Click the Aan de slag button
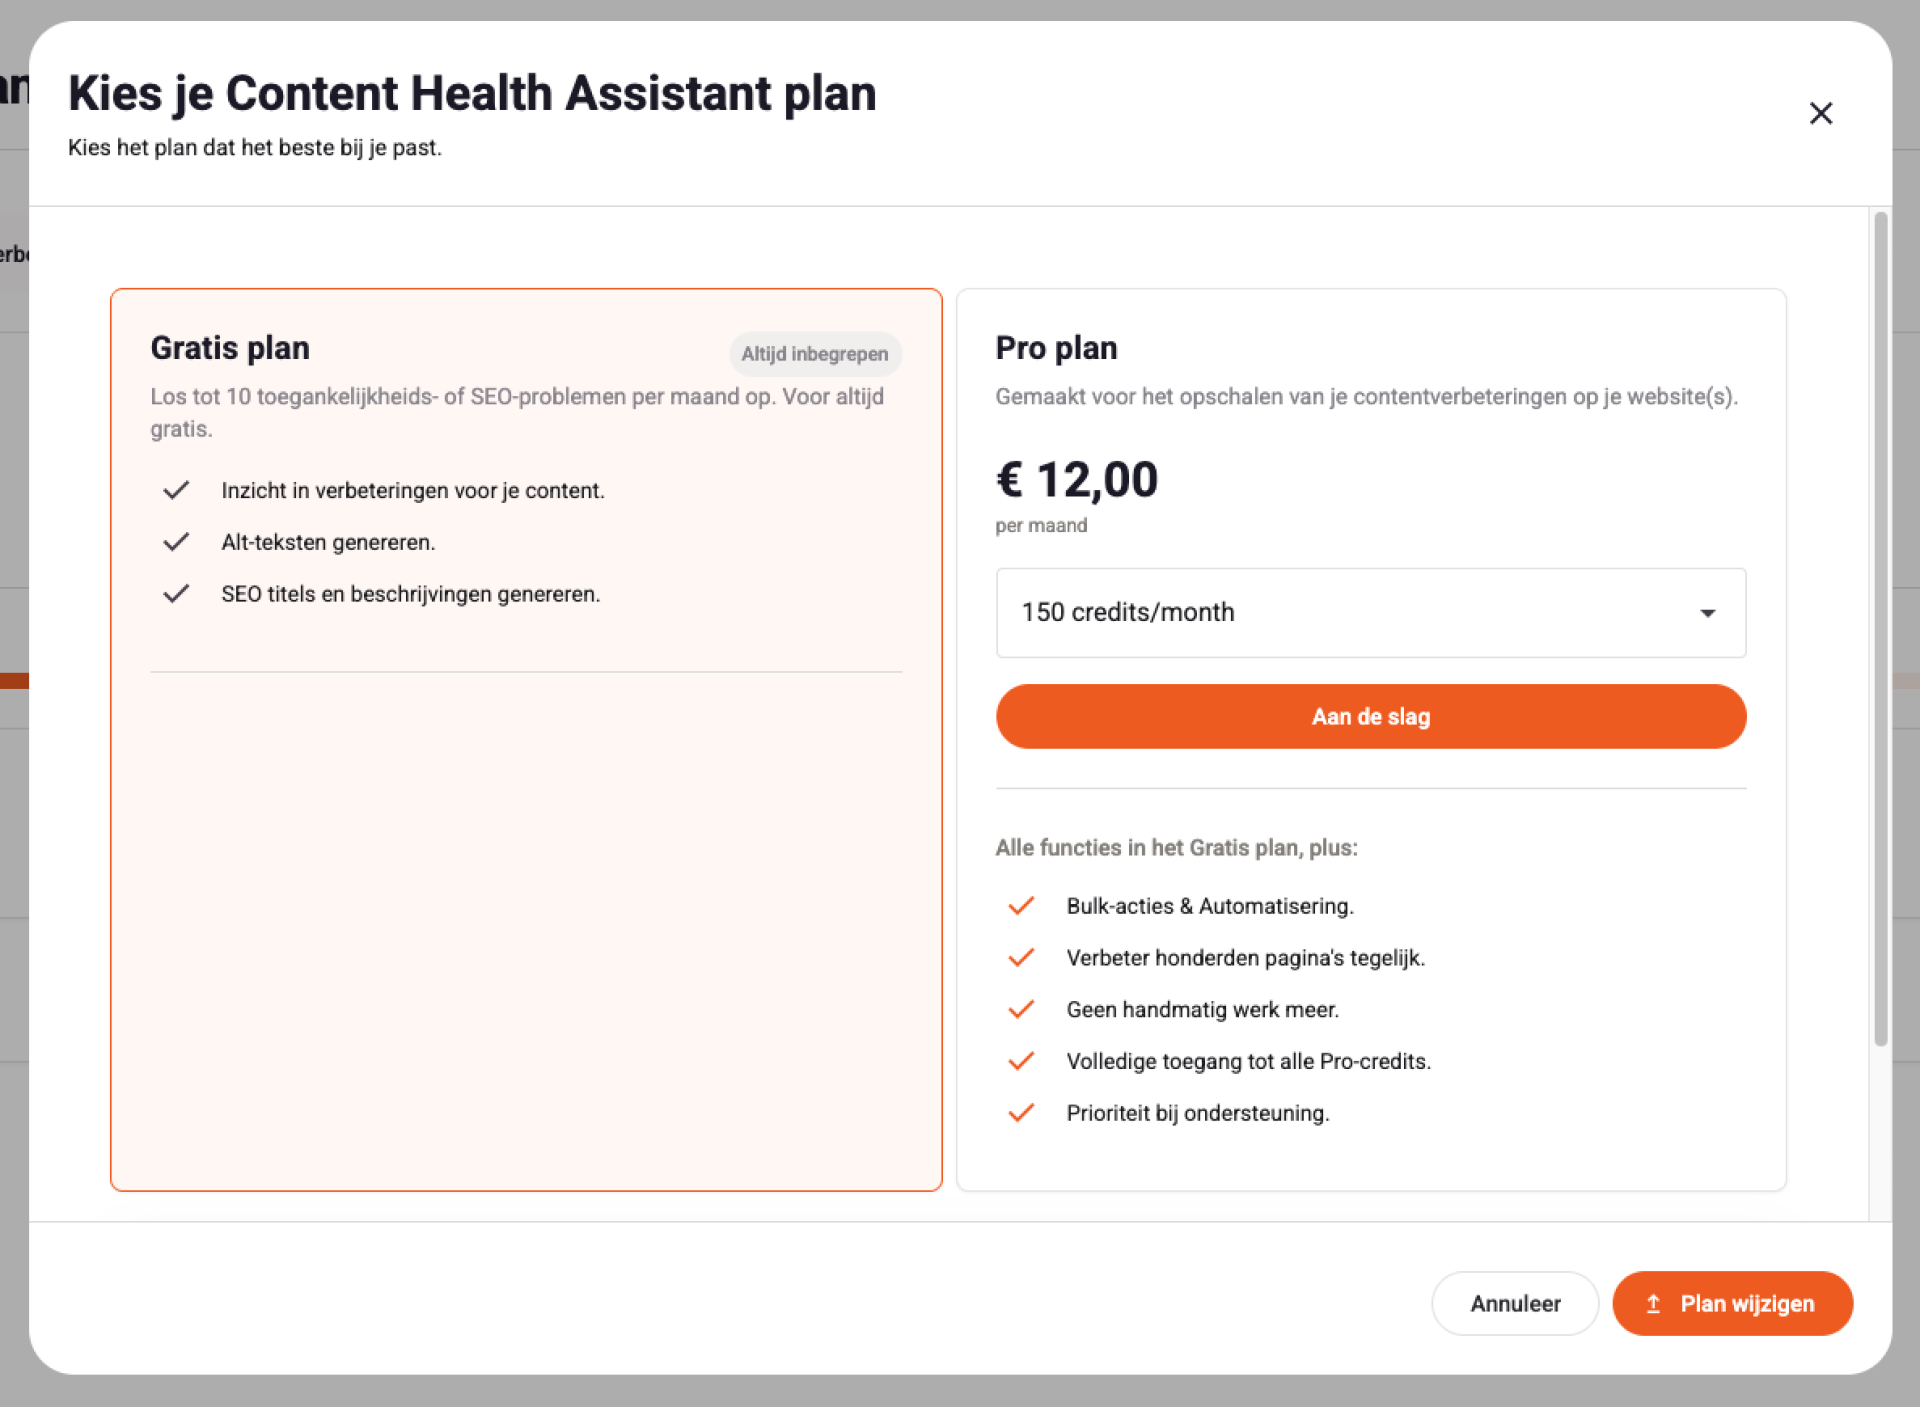This screenshot has width=1920, height=1407. 1370,717
